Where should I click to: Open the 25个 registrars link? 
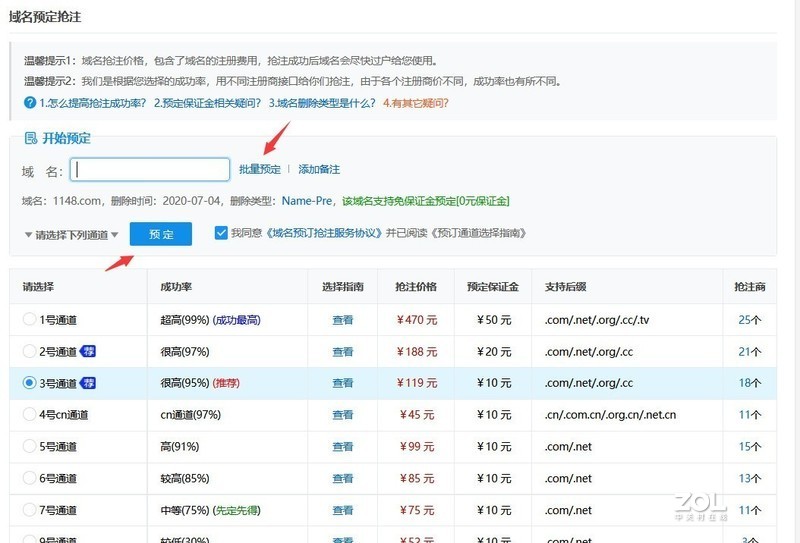click(x=749, y=320)
